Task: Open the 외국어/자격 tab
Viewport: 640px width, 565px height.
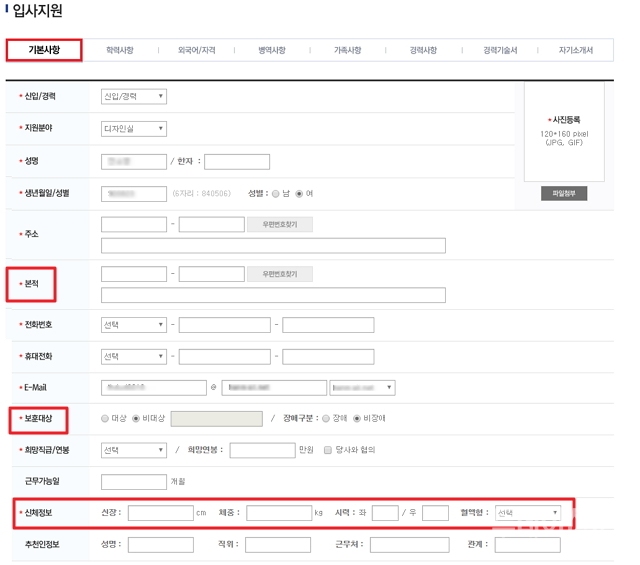Action: (x=196, y=50)
